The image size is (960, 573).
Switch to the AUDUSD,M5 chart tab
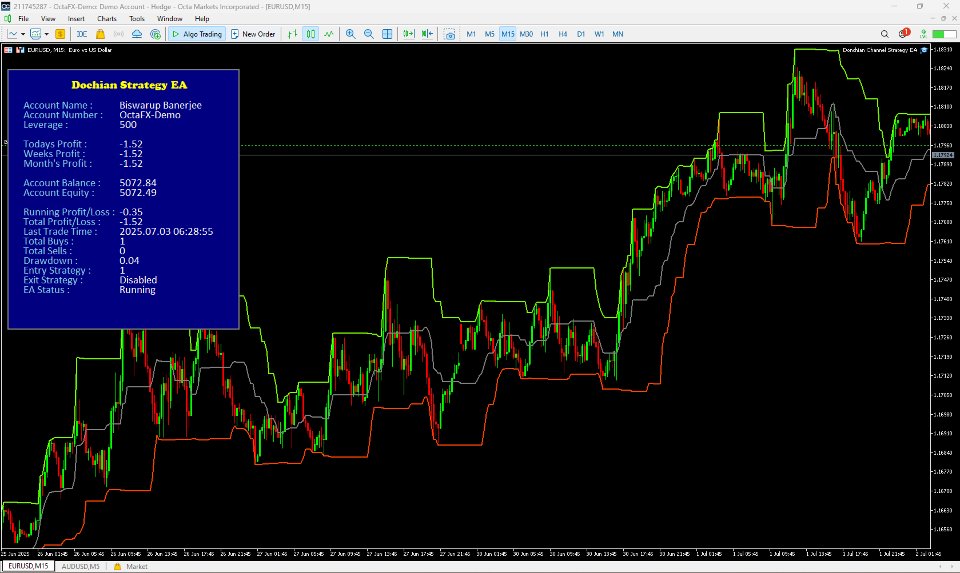pyautogui.click(x=80, y=566)
